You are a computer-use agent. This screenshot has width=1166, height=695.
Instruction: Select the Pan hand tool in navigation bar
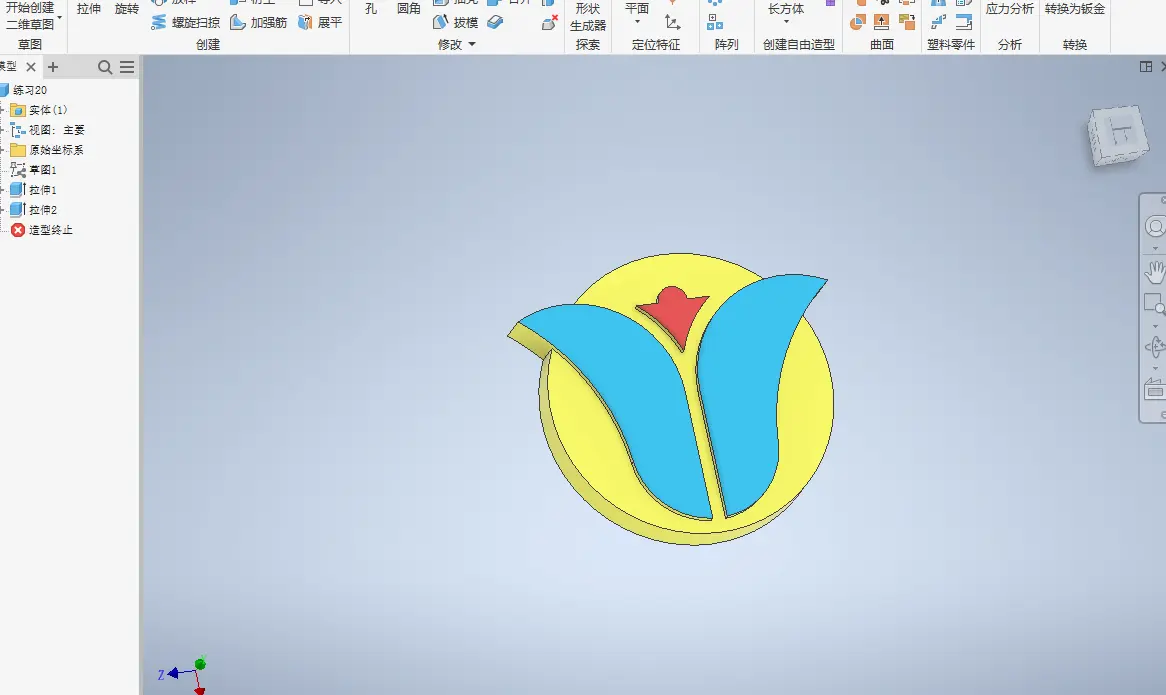point(1155,270)
